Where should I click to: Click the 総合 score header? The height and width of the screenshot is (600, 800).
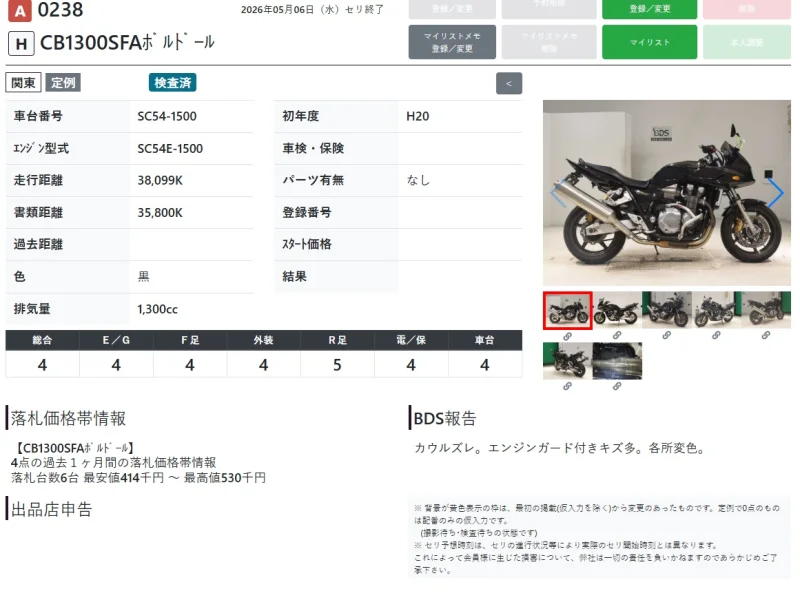[42, 340]
